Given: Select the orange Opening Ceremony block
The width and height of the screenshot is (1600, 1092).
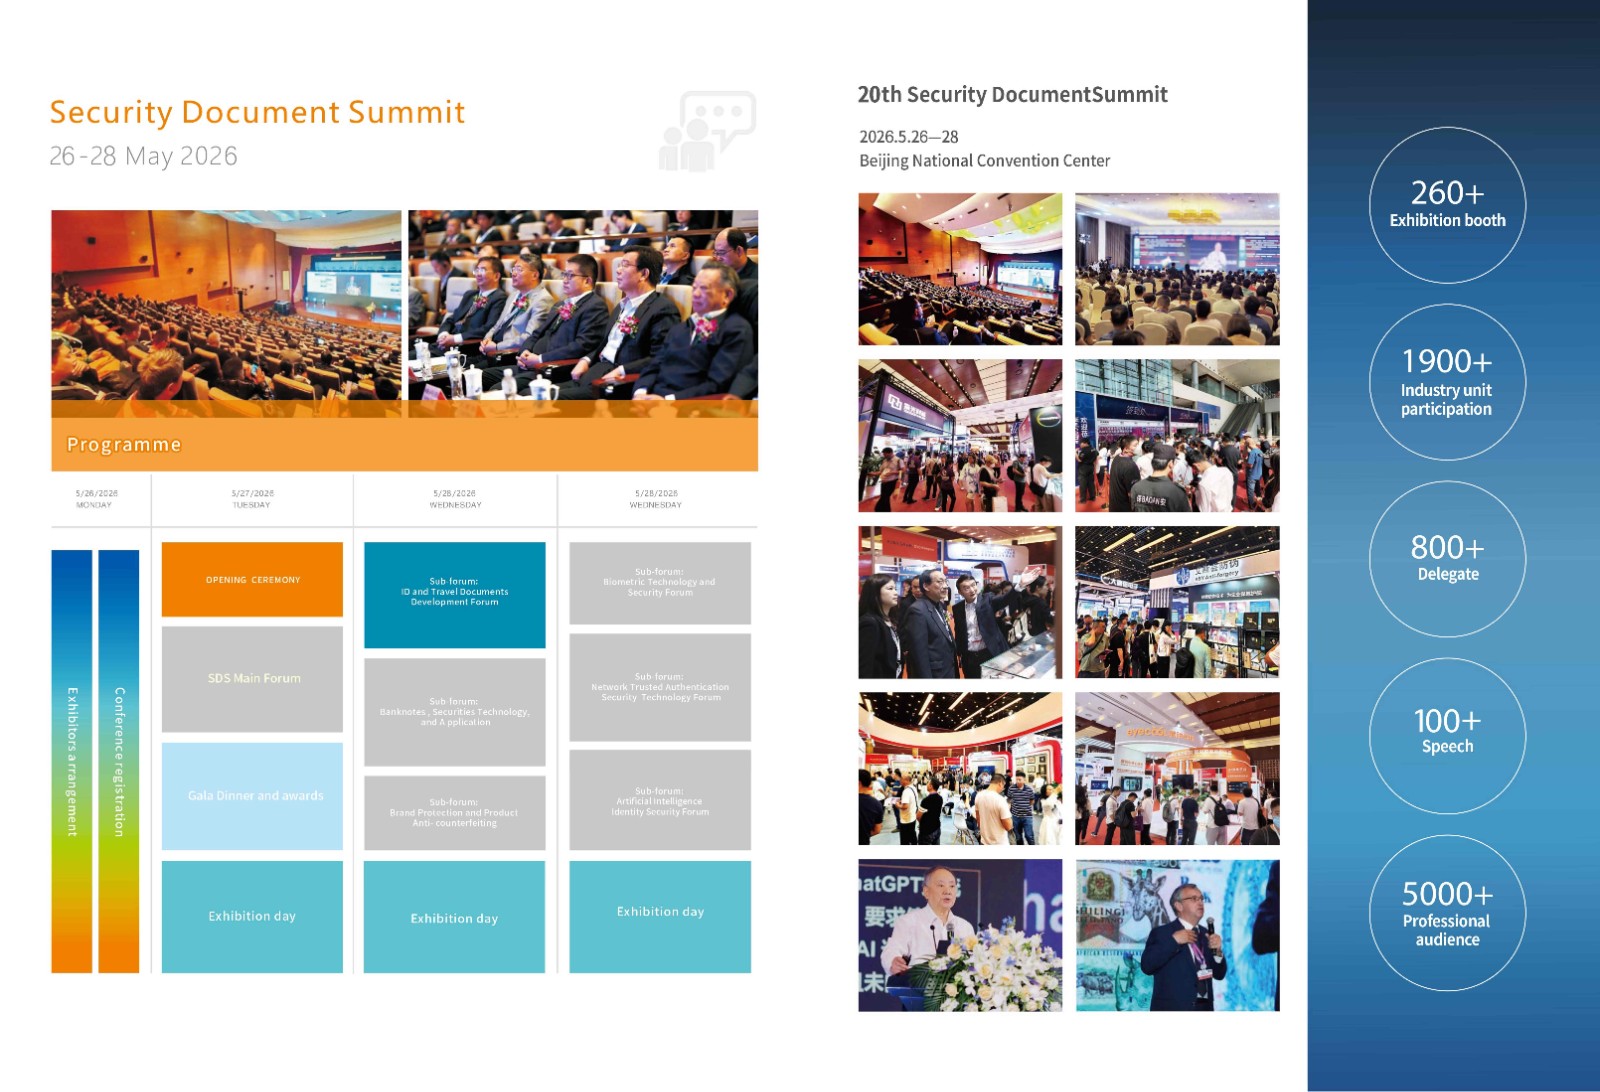Looking at the screenshot, I should pyautogui.click(x=252, y=579).
